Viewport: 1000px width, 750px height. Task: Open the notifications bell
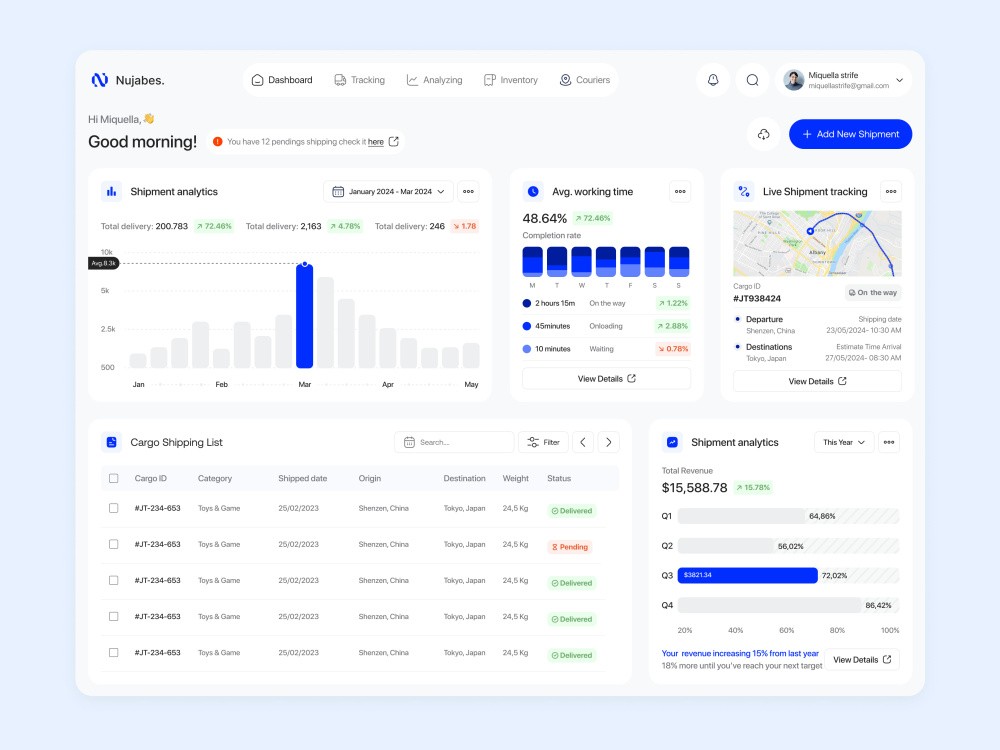[713, 80]
